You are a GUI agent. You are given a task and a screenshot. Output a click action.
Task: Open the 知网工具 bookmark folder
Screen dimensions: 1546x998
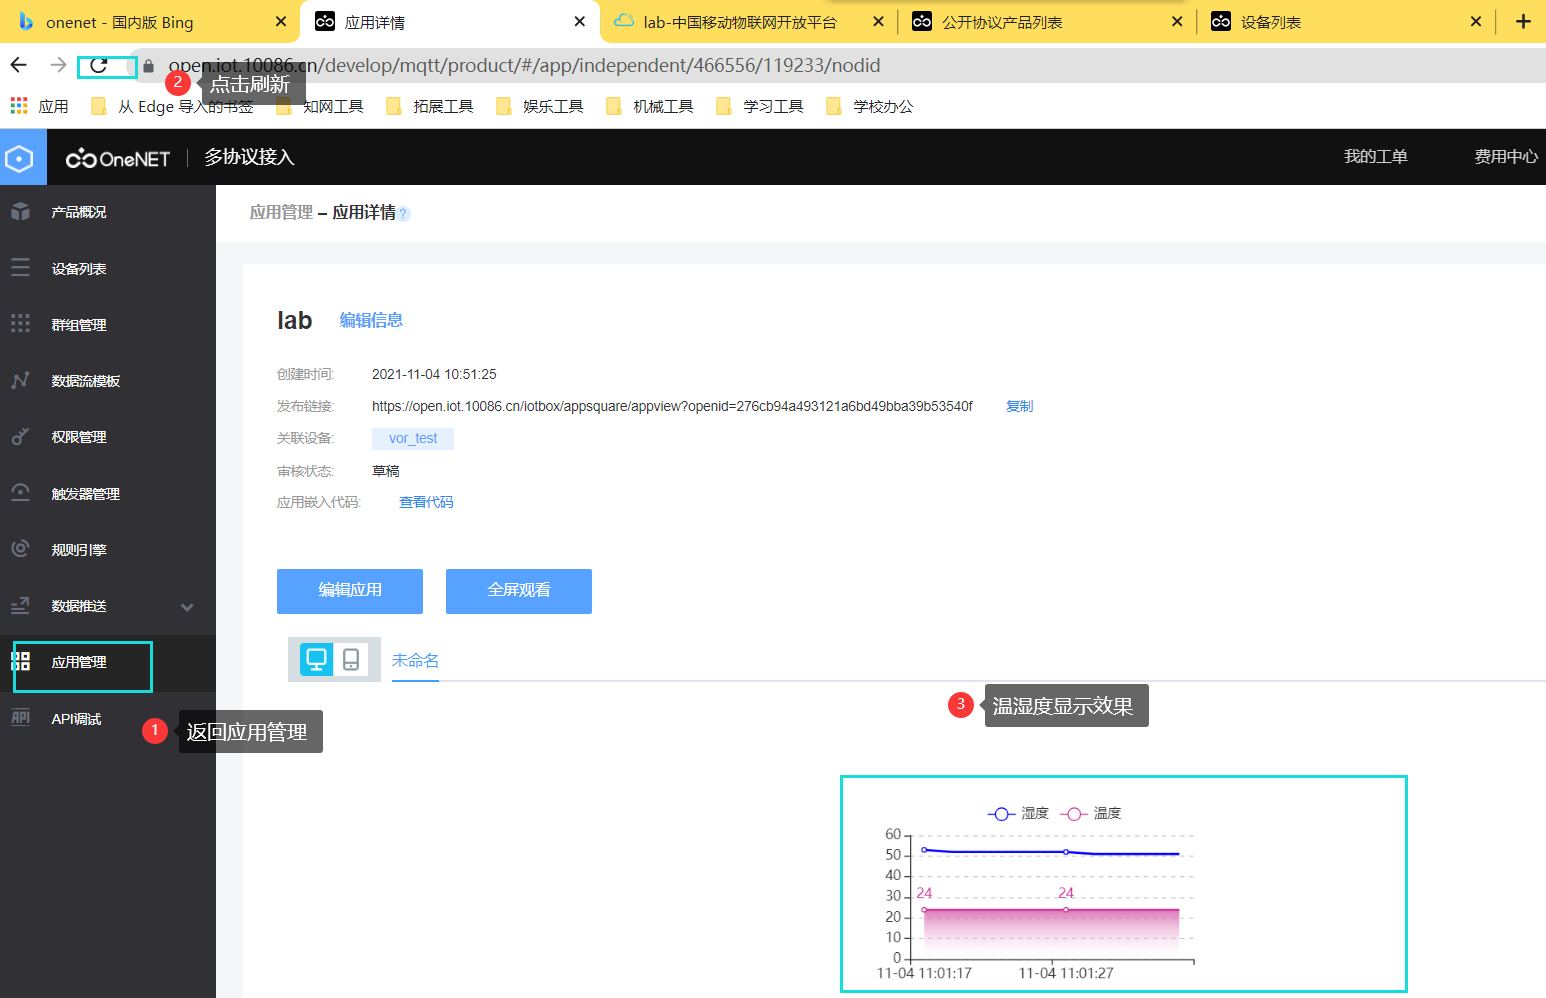320,106
